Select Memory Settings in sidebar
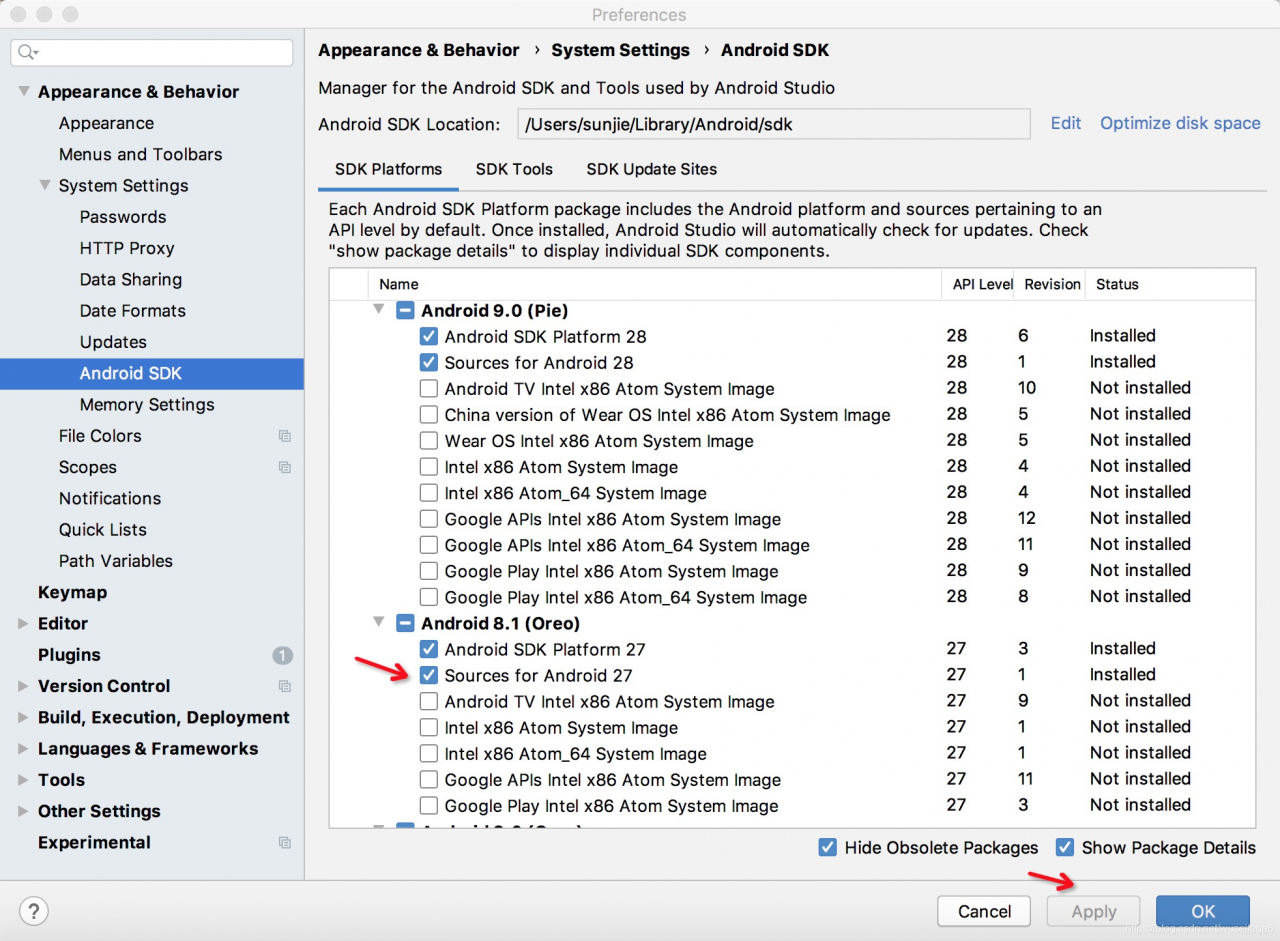1280x941 pixels. click(147, 404)
